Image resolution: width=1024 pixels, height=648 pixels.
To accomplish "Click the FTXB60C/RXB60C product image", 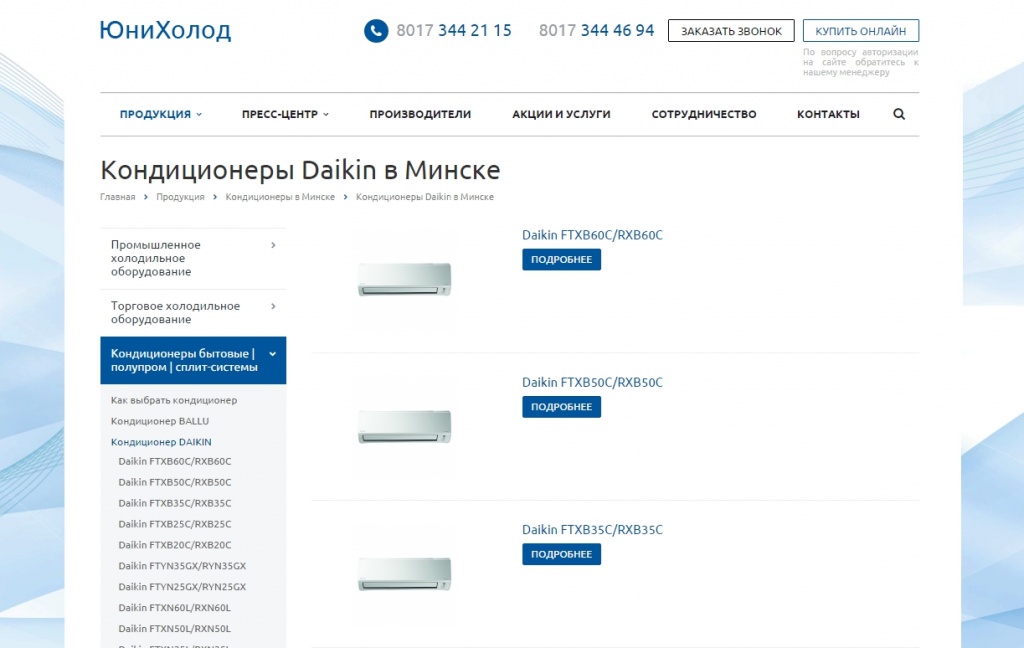I will tap(405, 279).
